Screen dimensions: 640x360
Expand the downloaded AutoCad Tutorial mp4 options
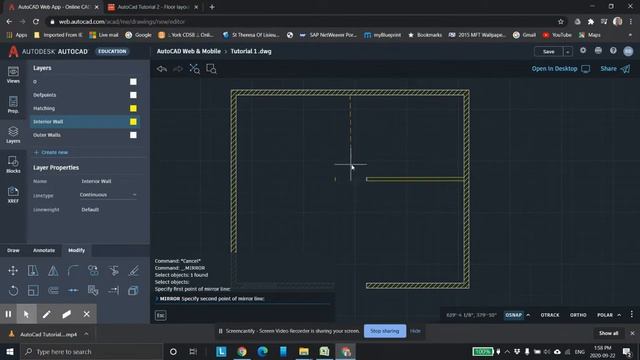(x=87, y=334)
